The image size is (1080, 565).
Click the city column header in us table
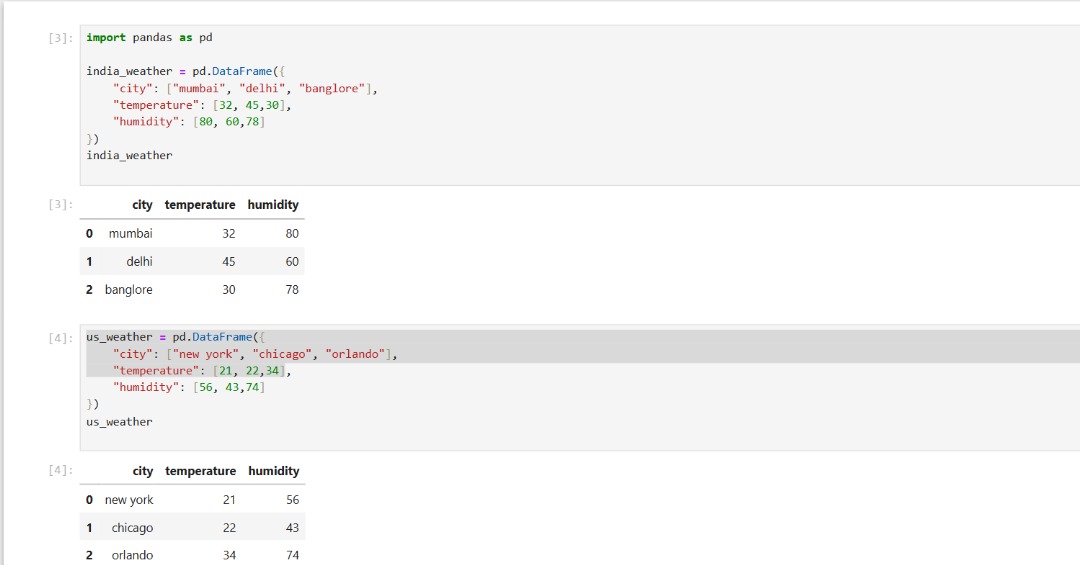(x=143, y=471)
